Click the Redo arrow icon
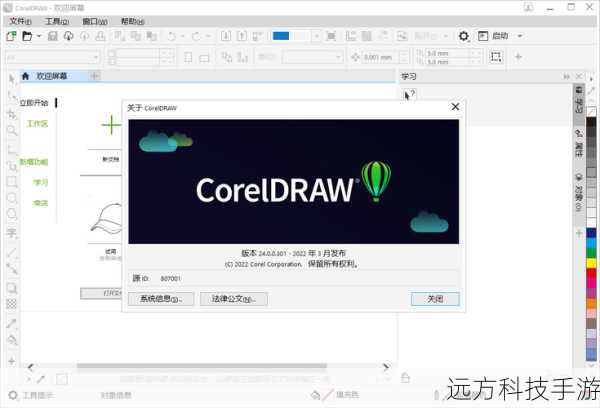This screenshot has height=408, width=600. pos(196,36)
